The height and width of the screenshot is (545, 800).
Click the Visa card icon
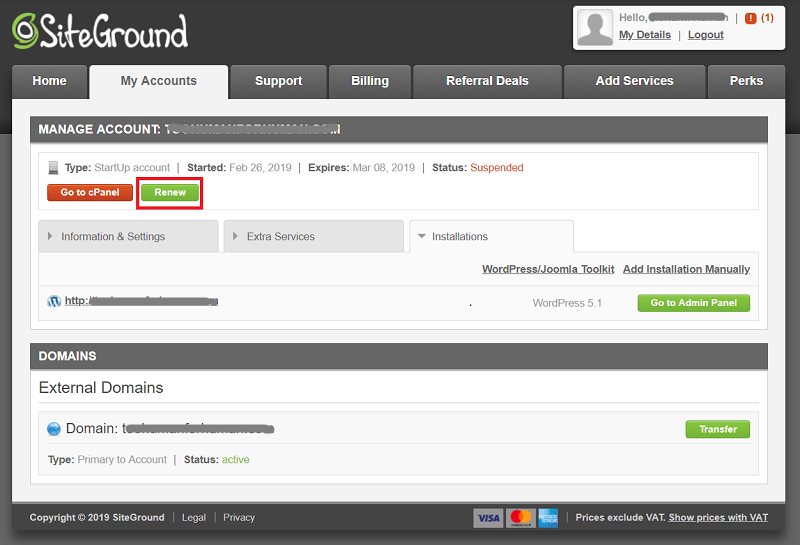click(488, 518)
